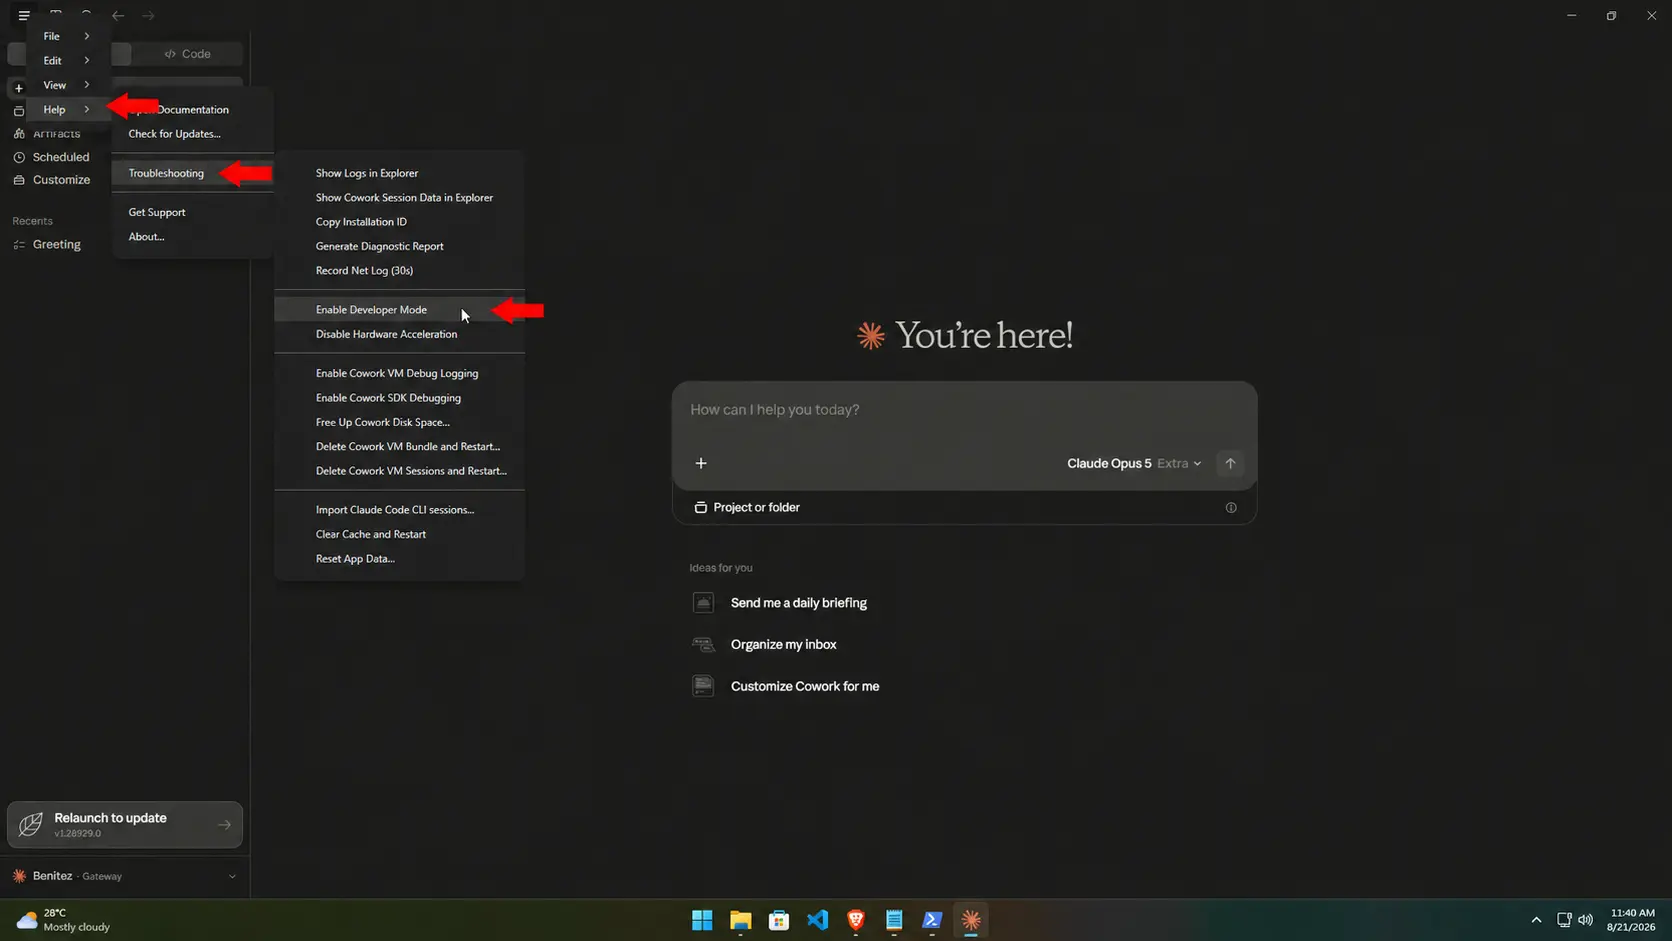Expand the Benitez account menu

tap(125, 876)
